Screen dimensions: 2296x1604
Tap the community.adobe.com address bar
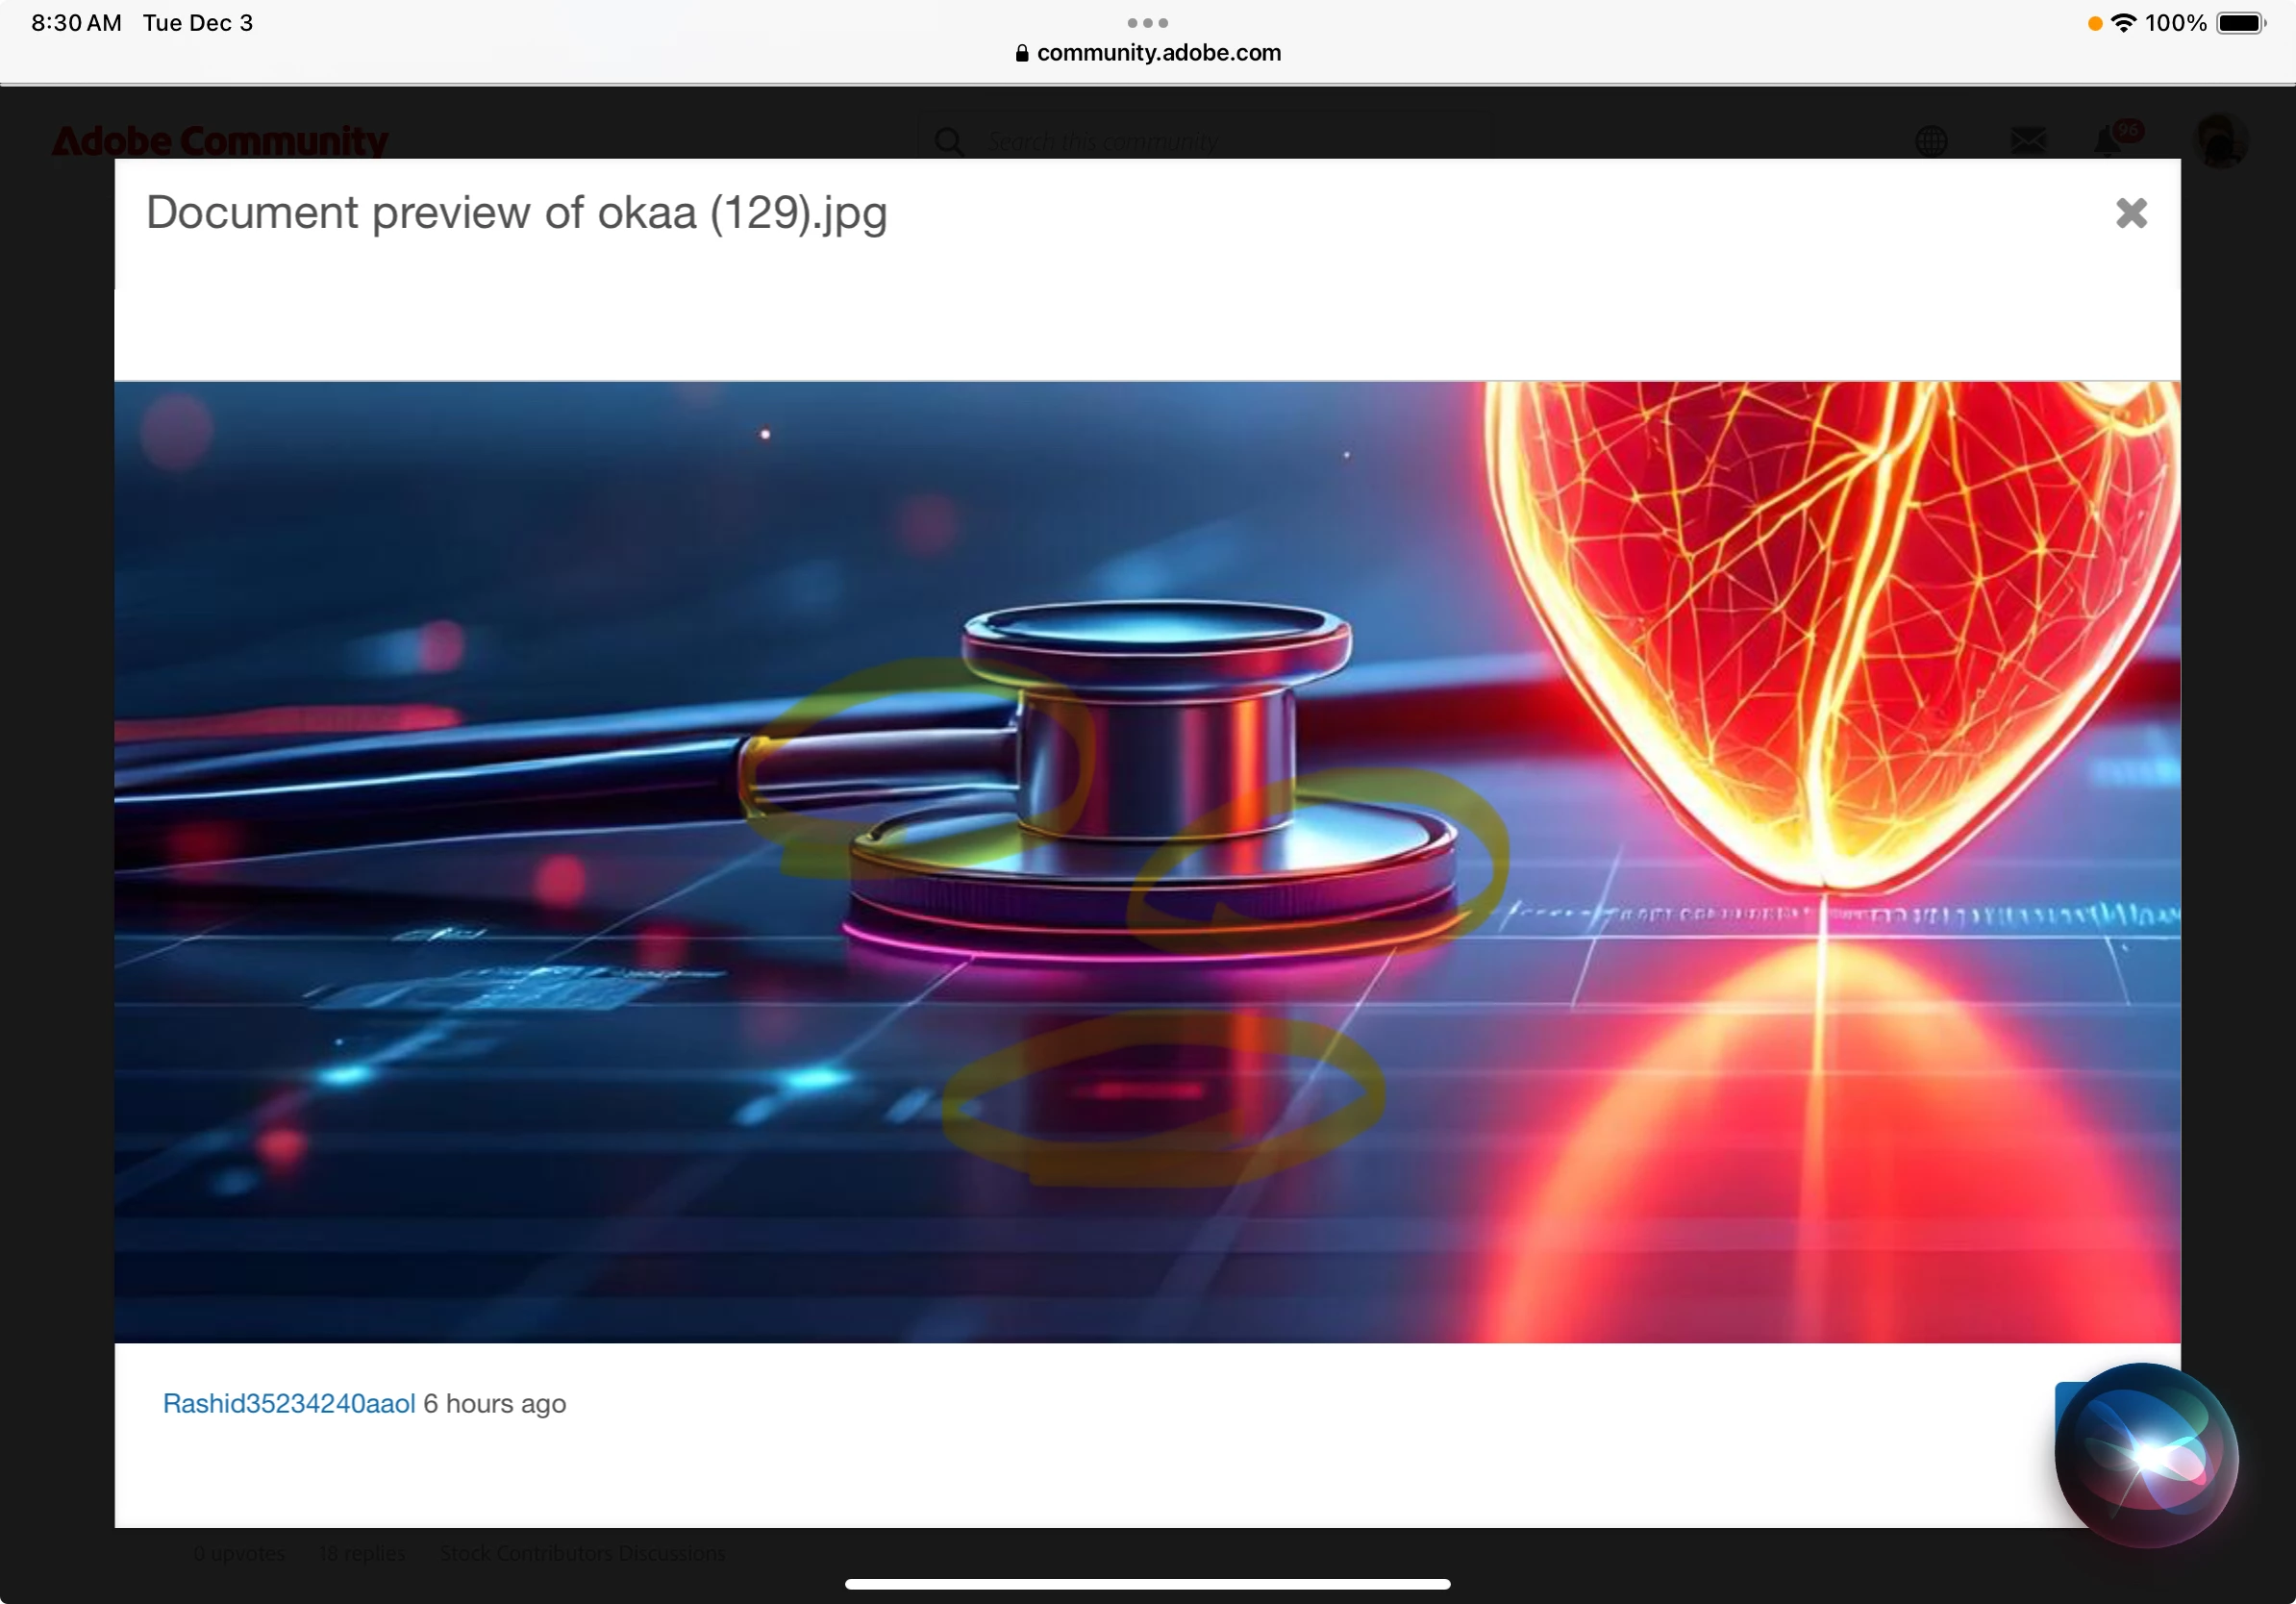(x=1158, y=53)
